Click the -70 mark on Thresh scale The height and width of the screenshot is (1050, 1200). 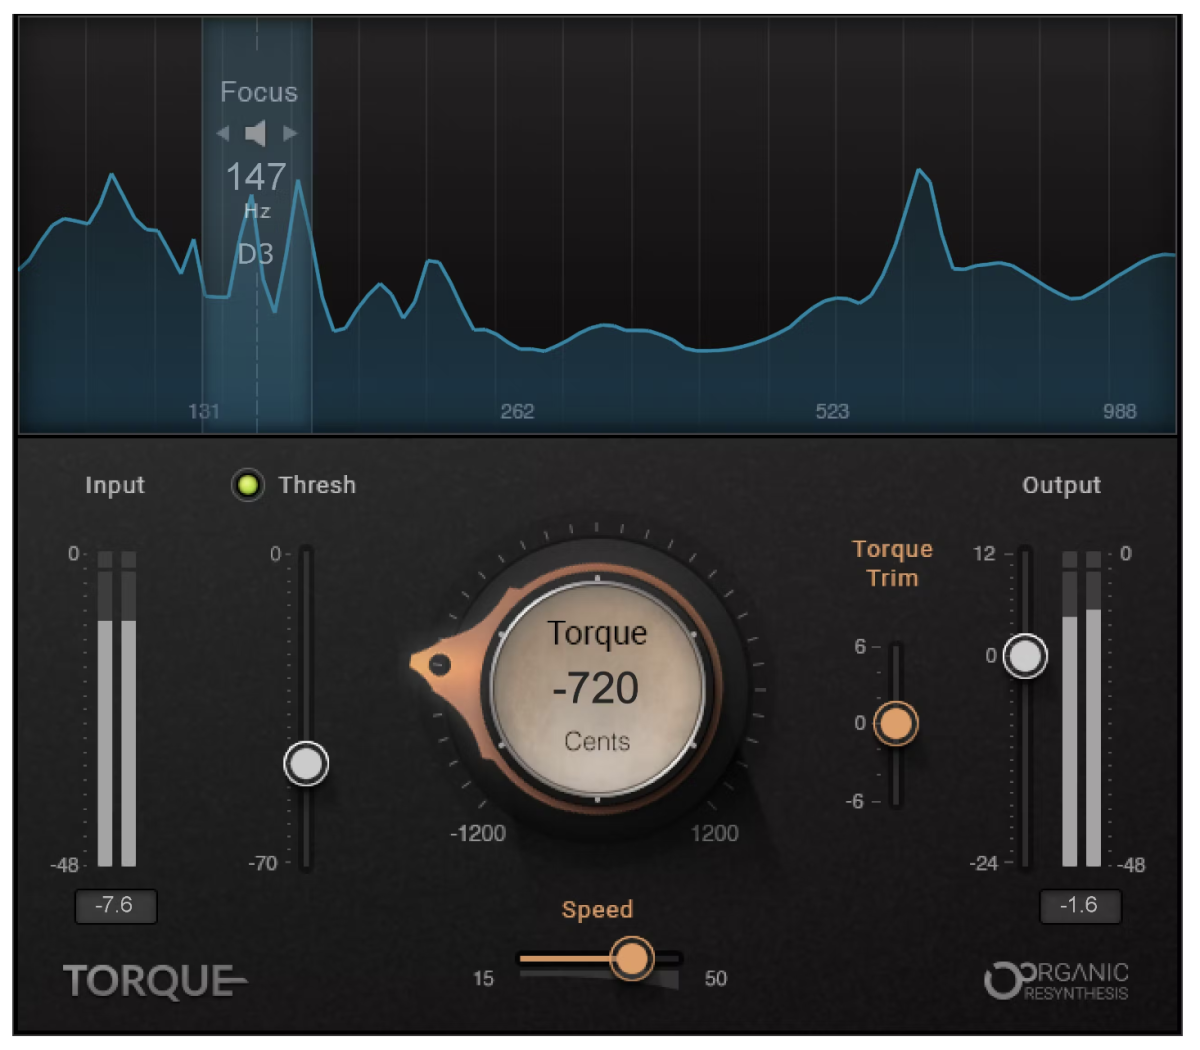[263, 863]
